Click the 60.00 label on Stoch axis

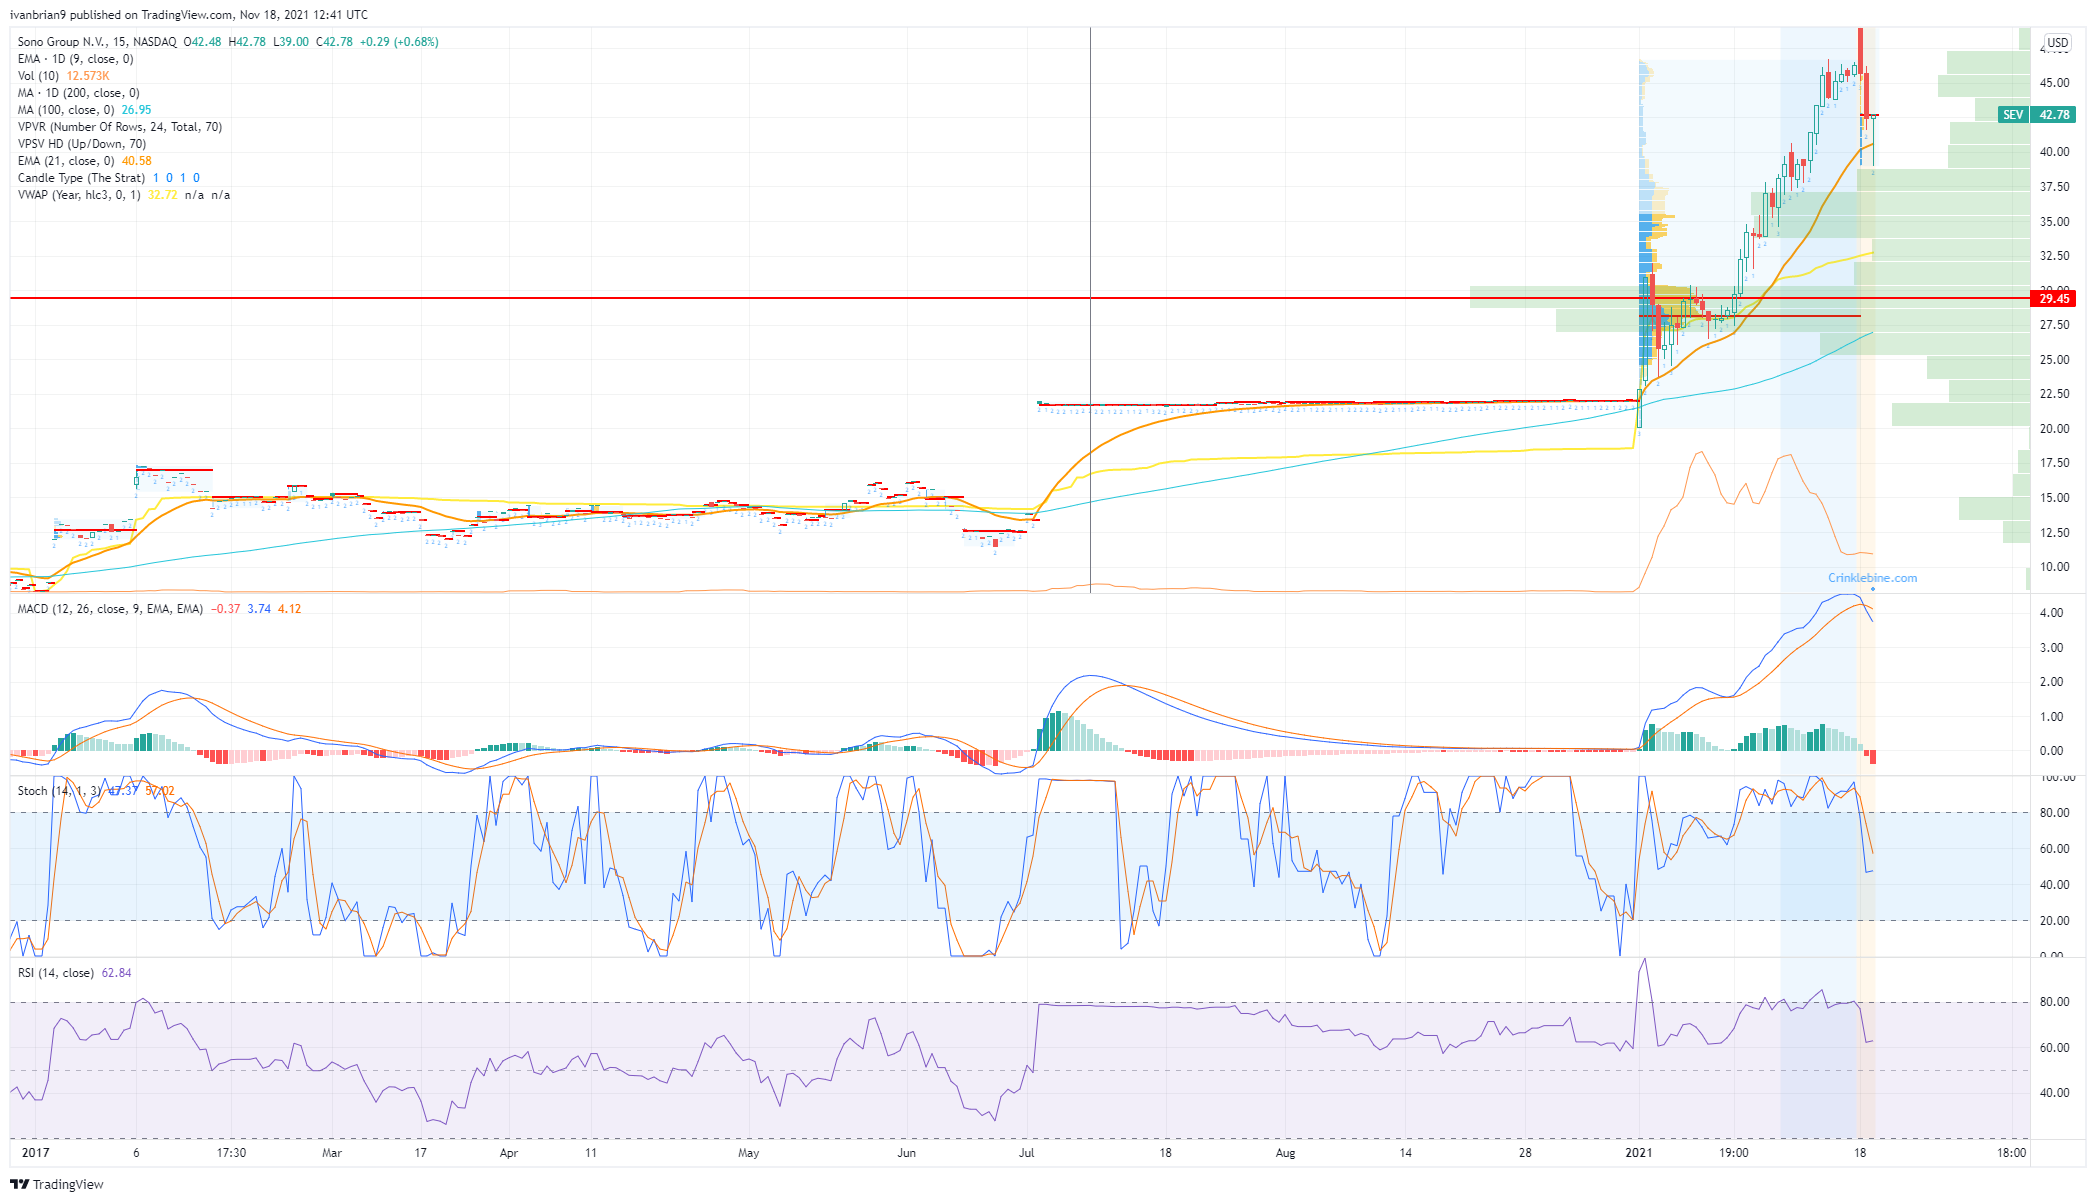pos(2054,849)
